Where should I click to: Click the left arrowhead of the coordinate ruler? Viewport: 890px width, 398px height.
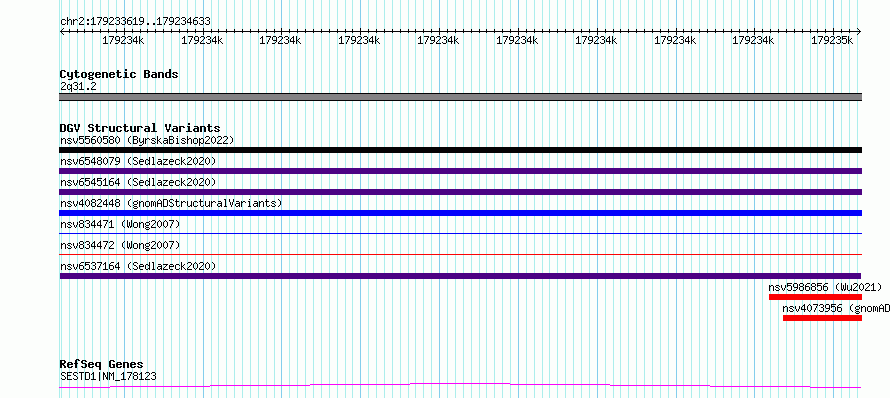[x=62, y=31]
